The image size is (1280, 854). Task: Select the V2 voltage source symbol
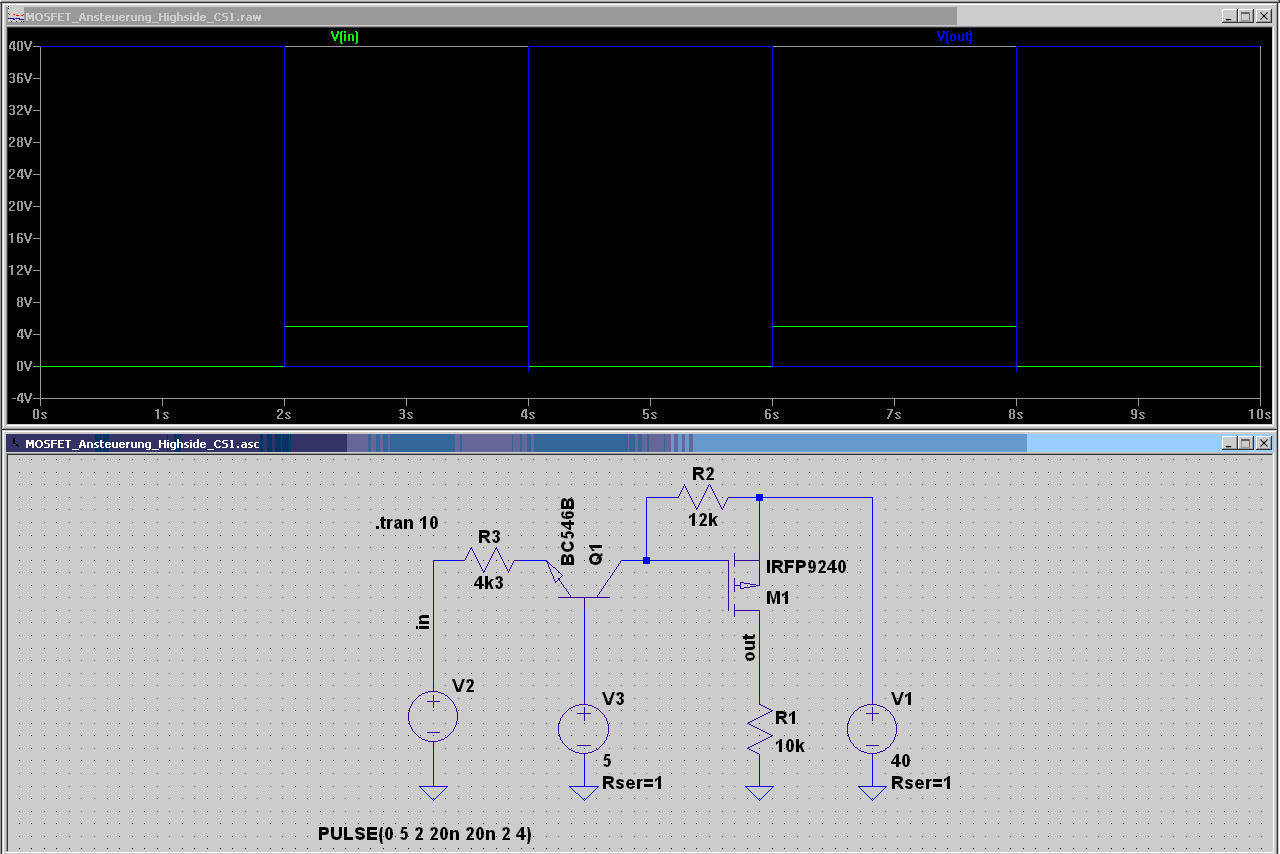[433, 716]
